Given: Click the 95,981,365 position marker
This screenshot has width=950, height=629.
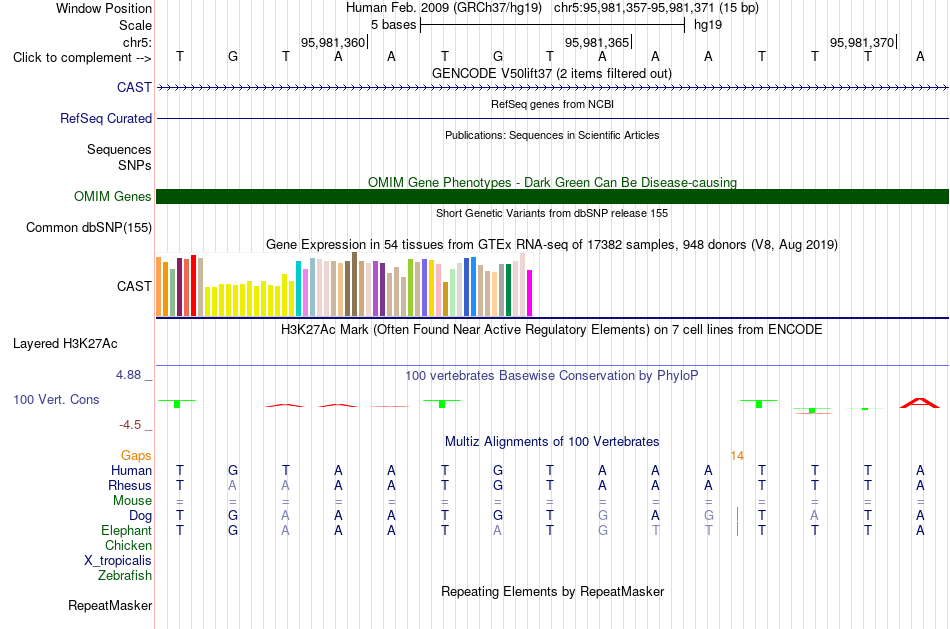Looking at the screenshot, I should (x=597, y=42).
